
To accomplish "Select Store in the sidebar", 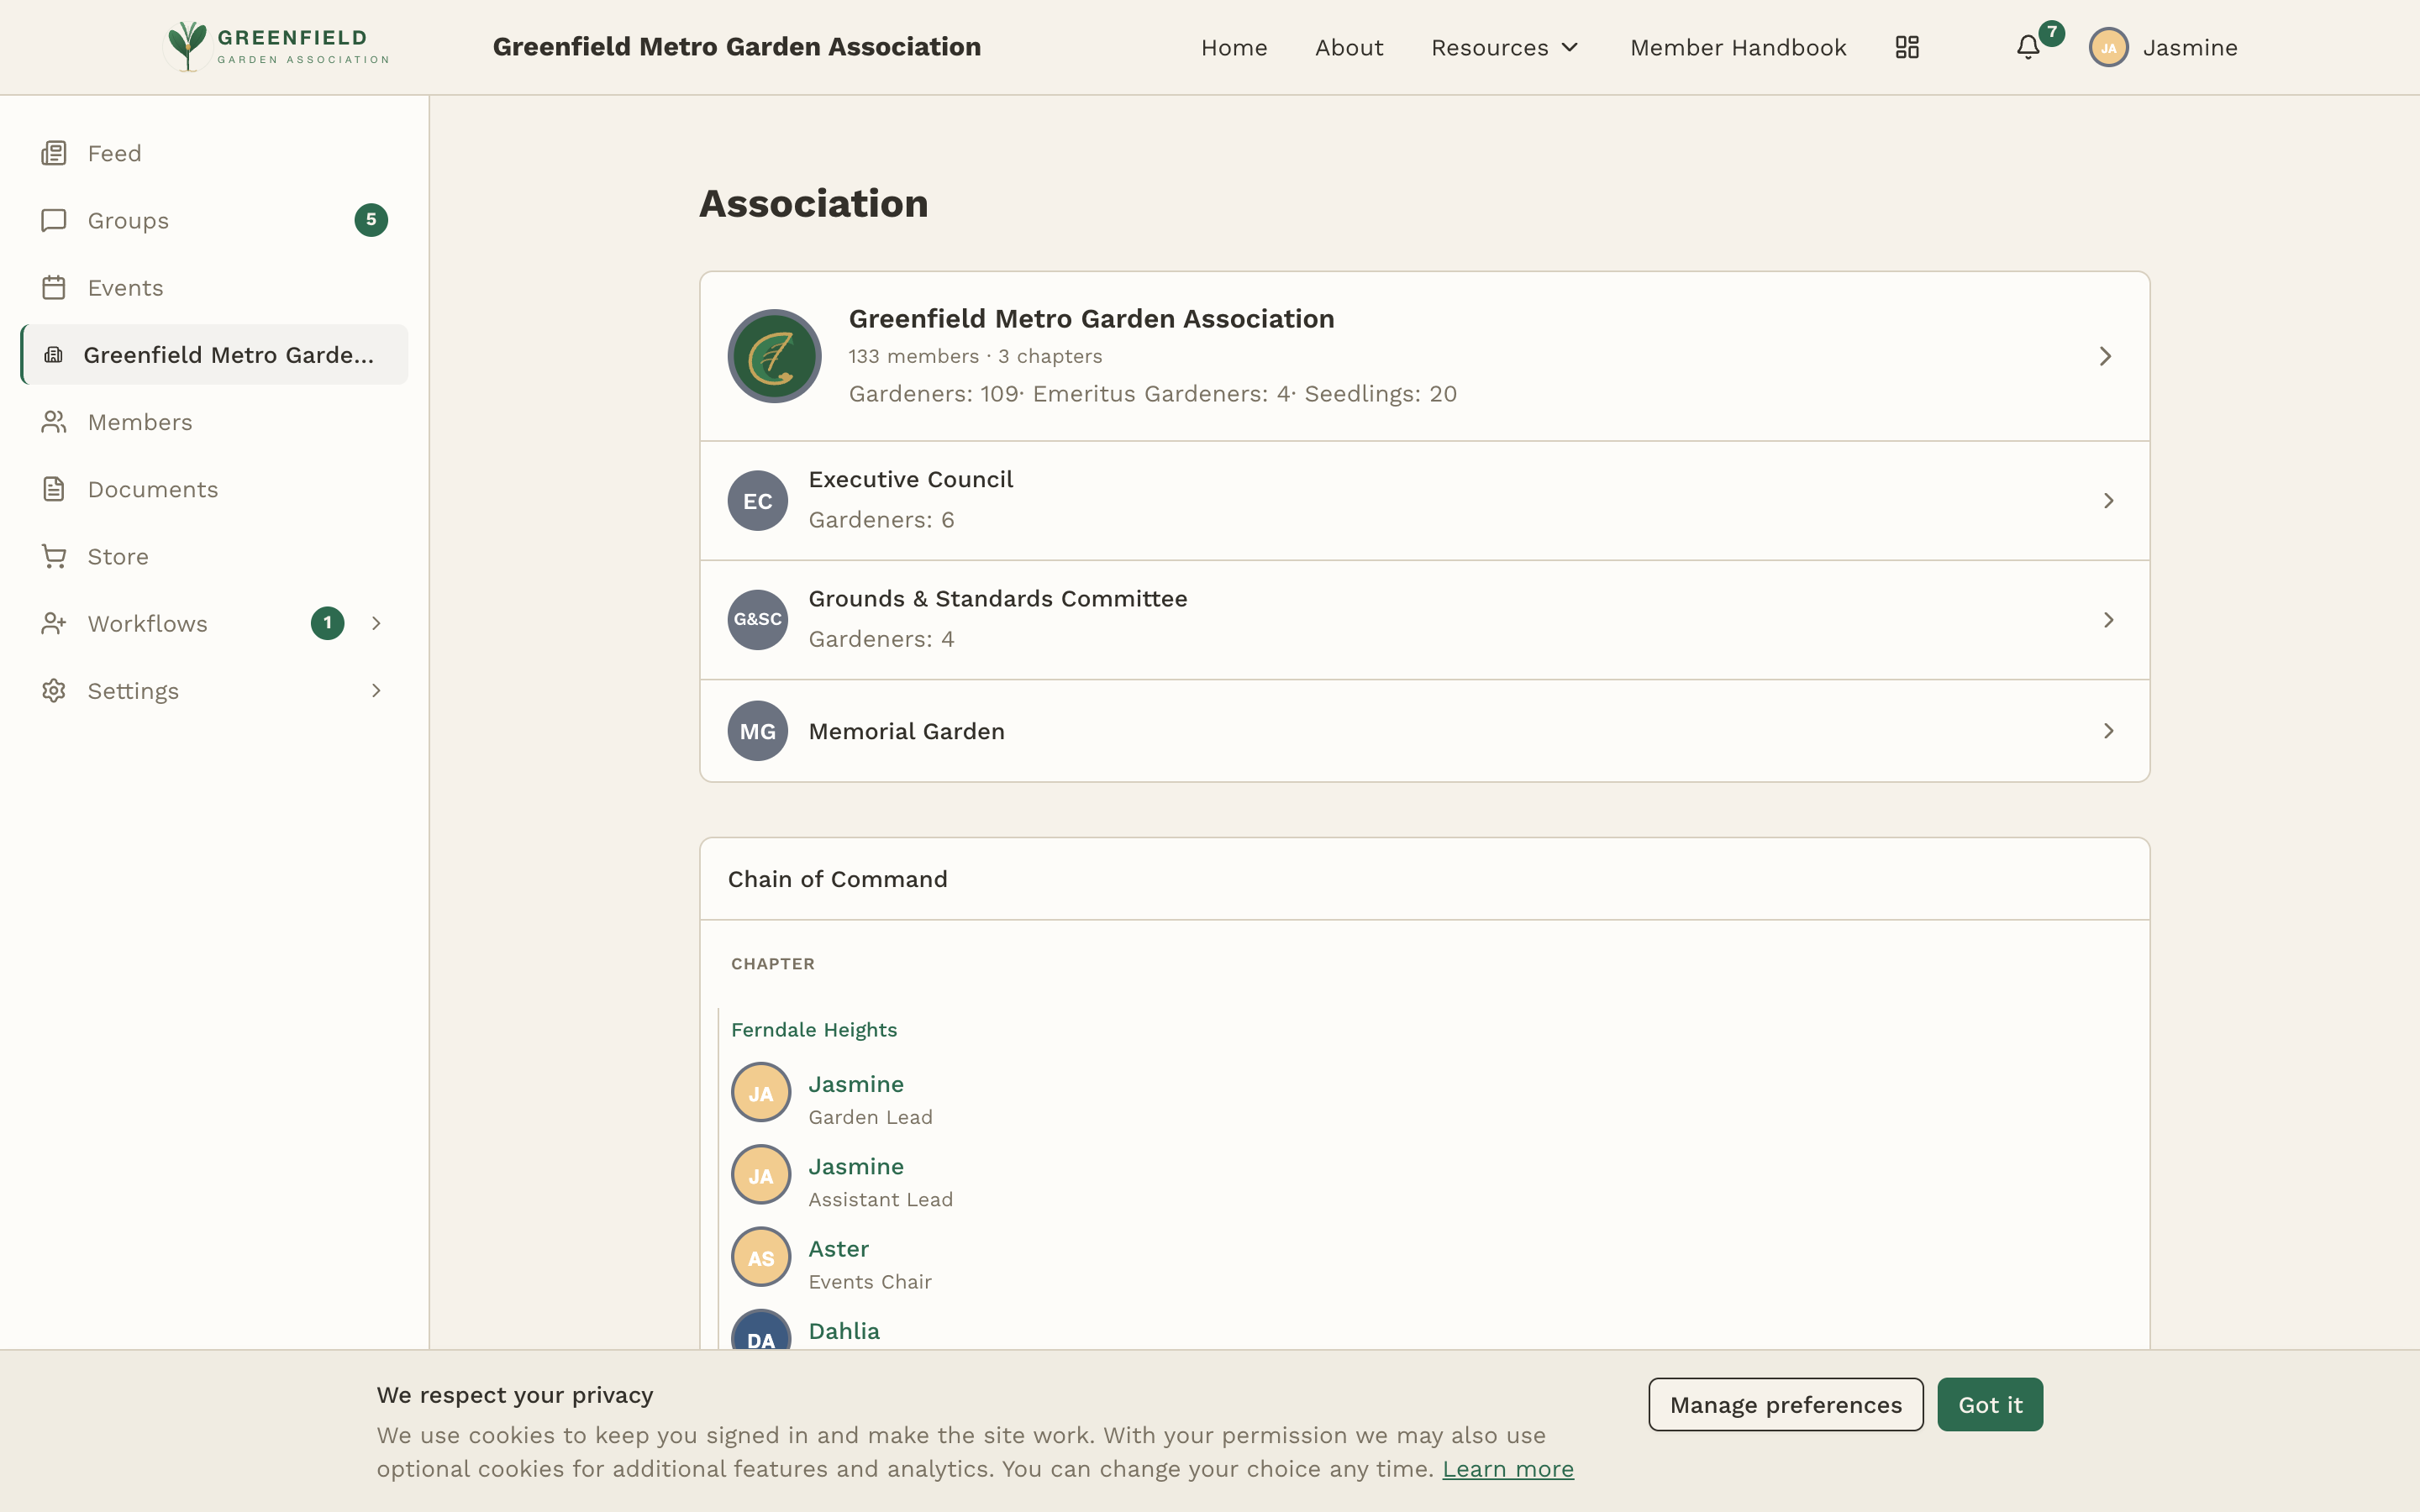I will 214,556.
